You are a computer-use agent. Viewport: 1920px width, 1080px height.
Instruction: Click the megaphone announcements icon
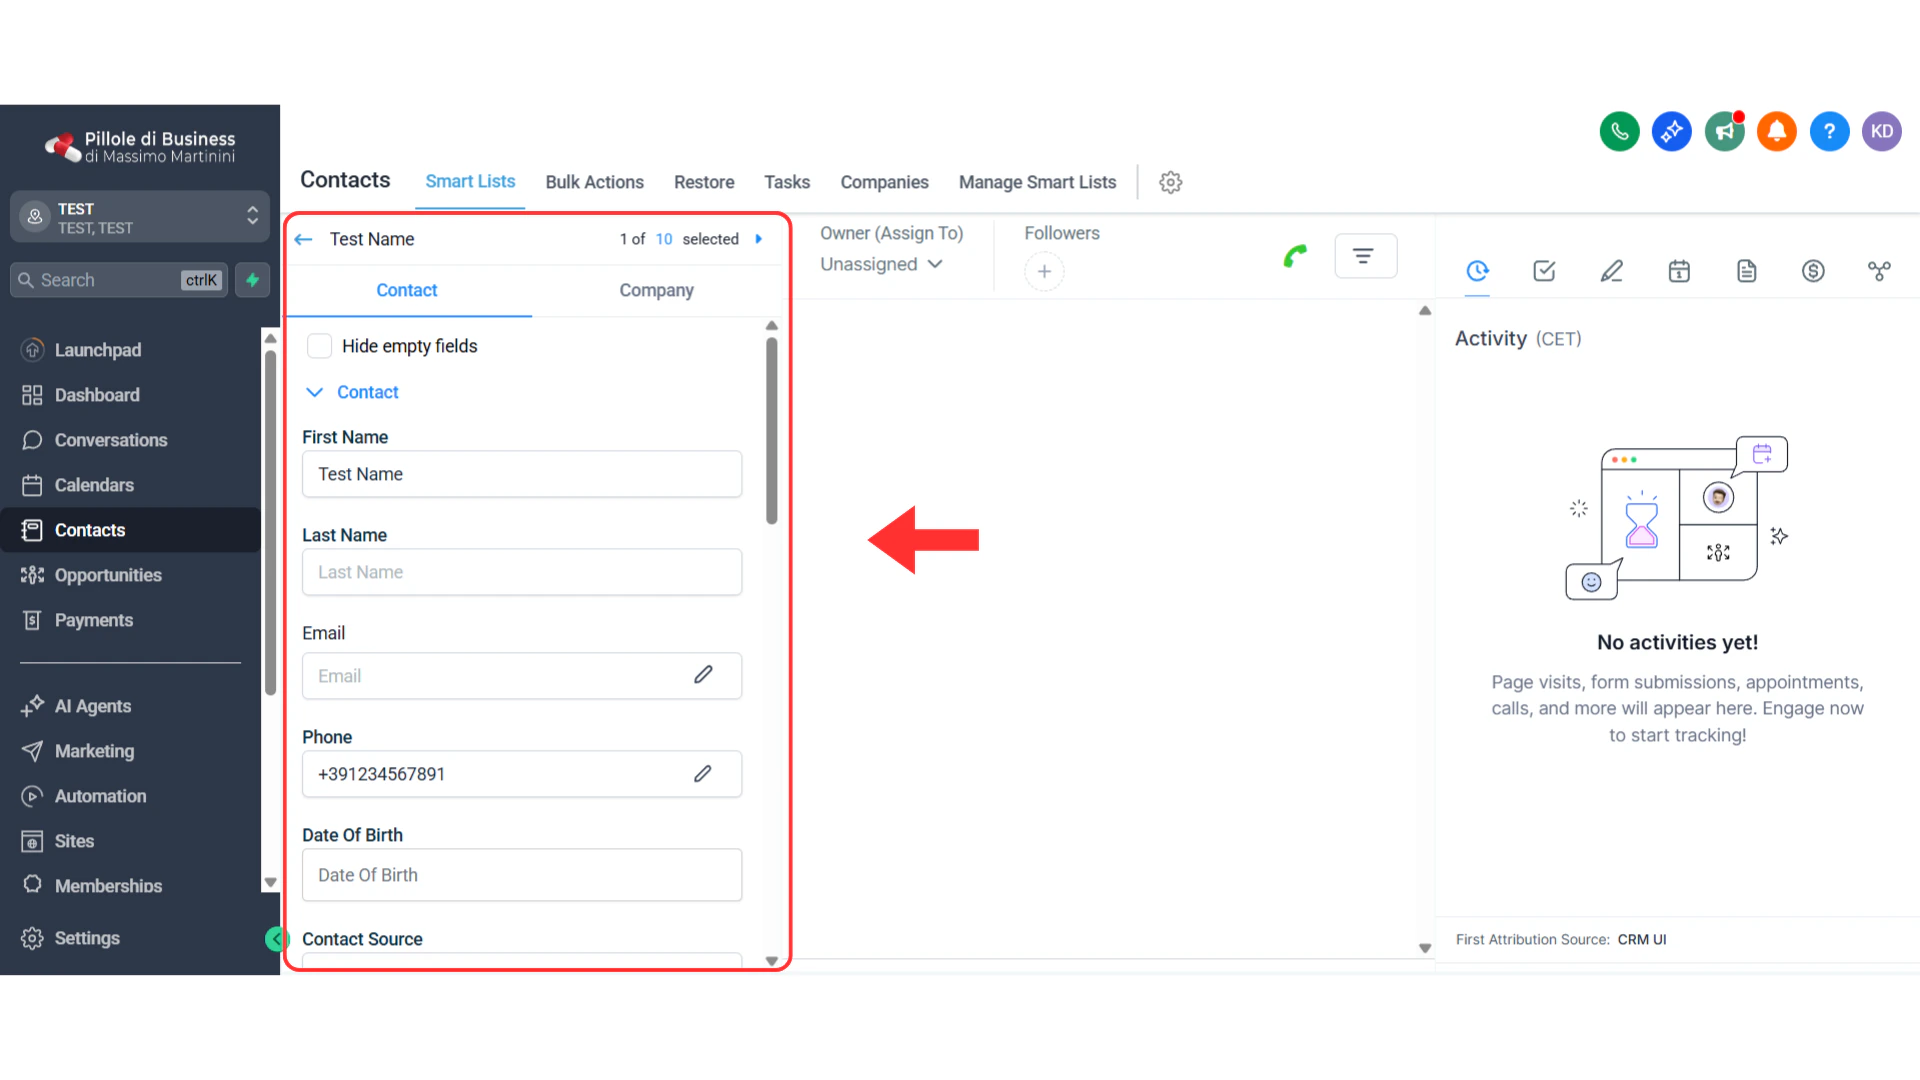point(1724,131)
